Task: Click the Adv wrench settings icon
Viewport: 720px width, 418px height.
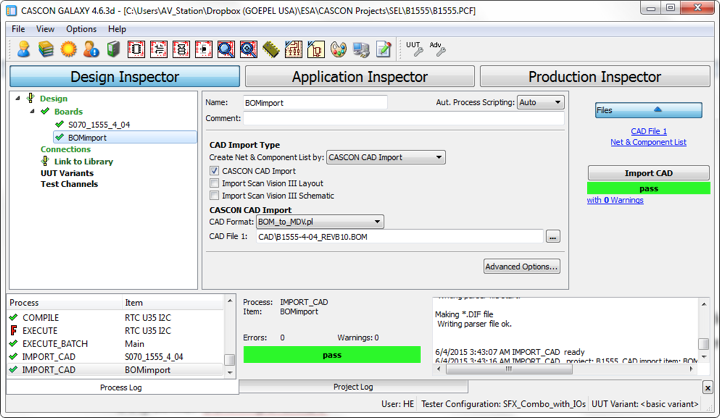Action: click(437, 48)
